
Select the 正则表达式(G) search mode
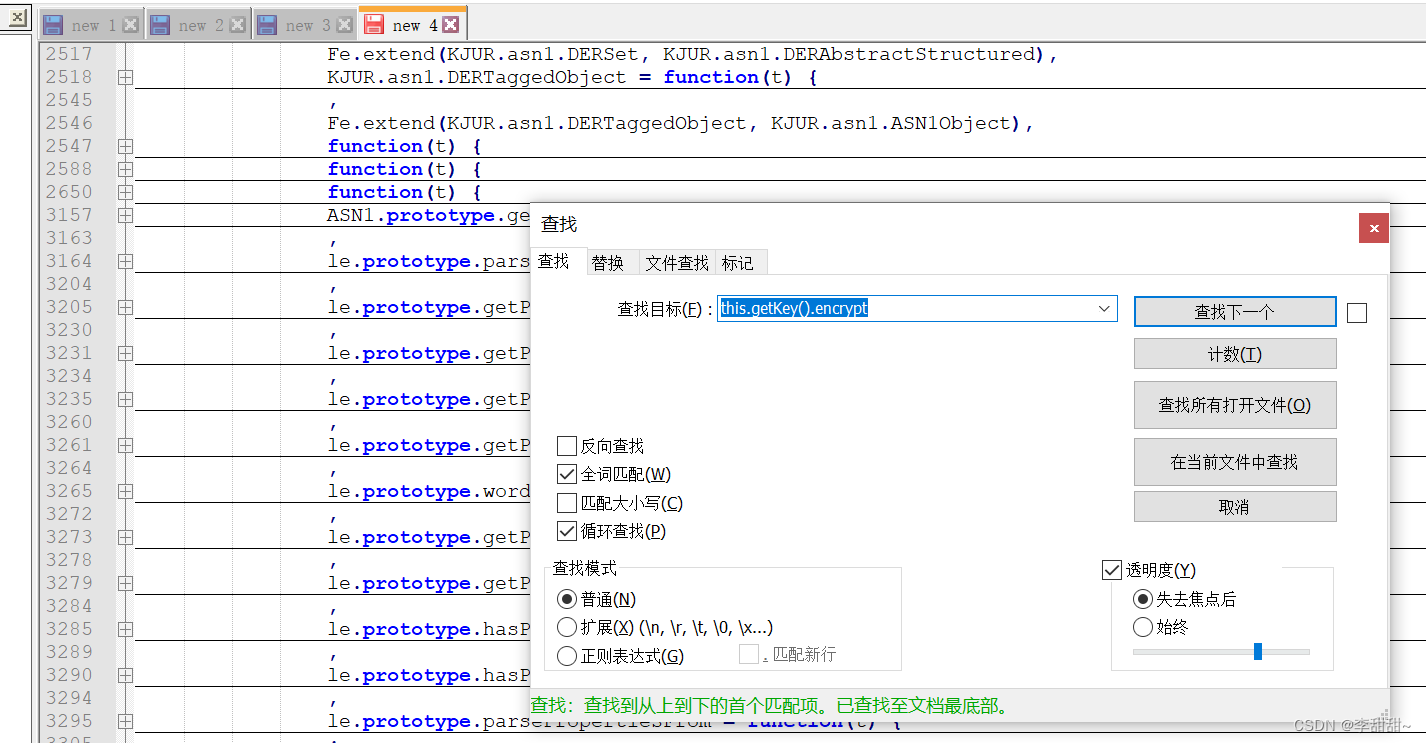567,656
